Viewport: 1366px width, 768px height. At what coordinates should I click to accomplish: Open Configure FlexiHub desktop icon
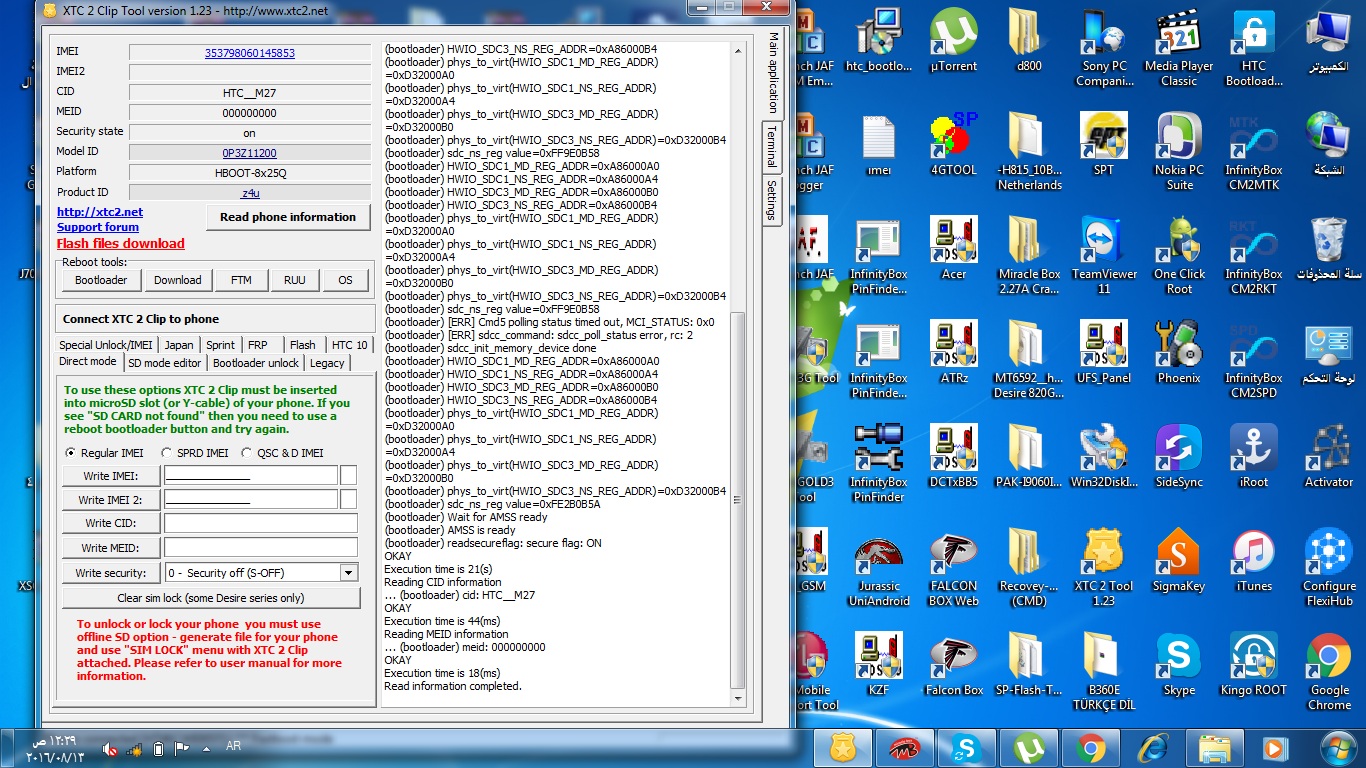(x=1329, y=567)
